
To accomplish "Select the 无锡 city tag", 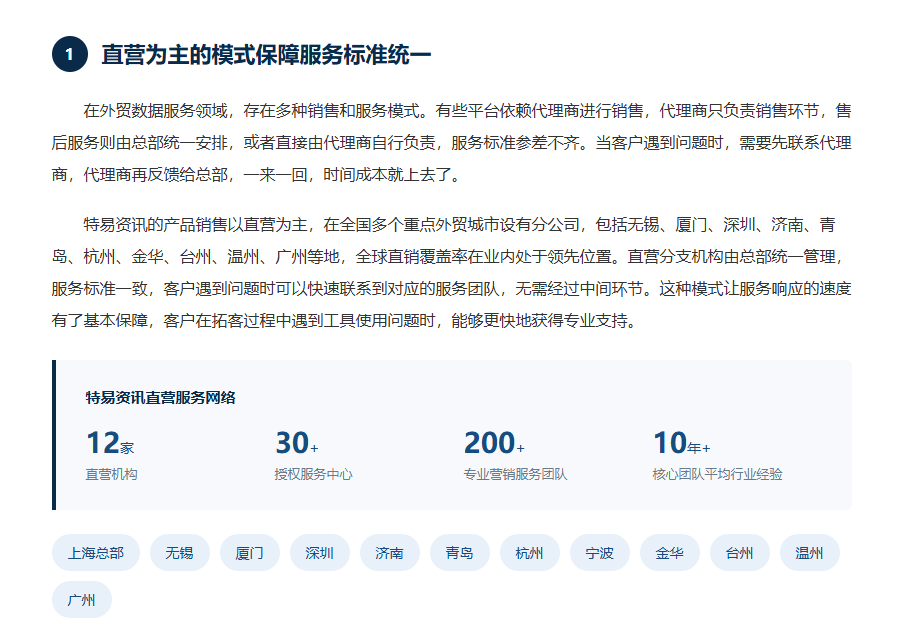I will click(x=180, y=552).
